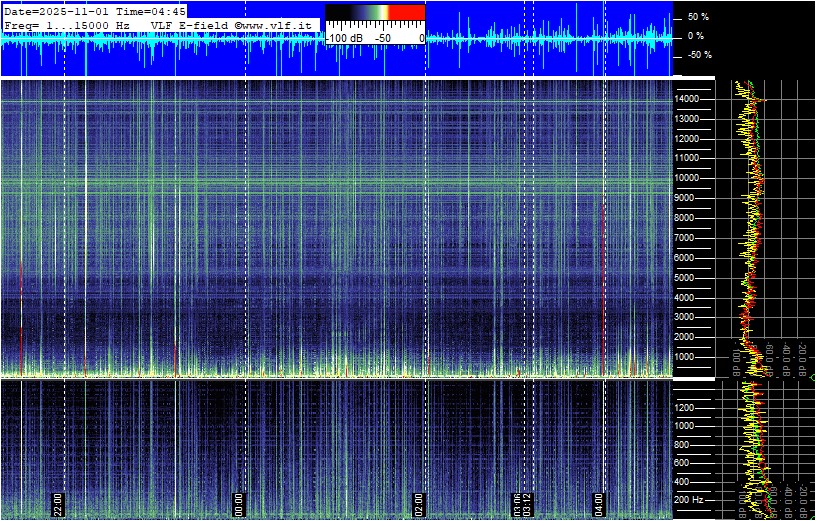The width and height of the screenshot is (816, 521).
Task: Click the 22:00 time marker label
Action: point(58,503)
